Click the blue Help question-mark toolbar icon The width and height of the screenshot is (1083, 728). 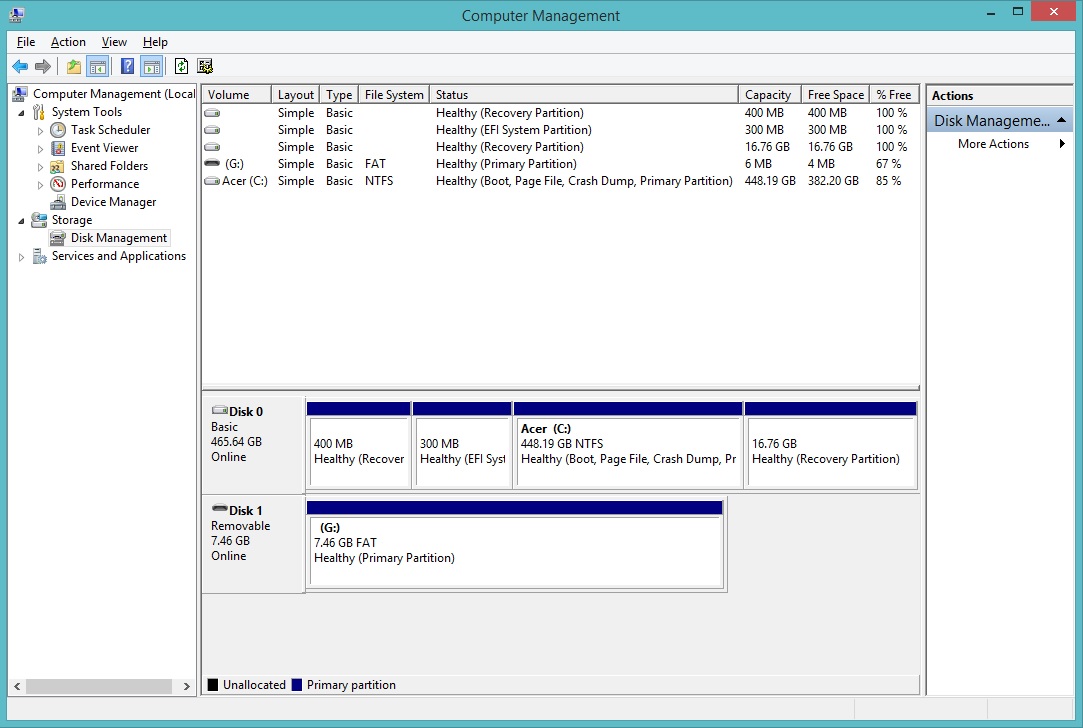pos(127,66)
